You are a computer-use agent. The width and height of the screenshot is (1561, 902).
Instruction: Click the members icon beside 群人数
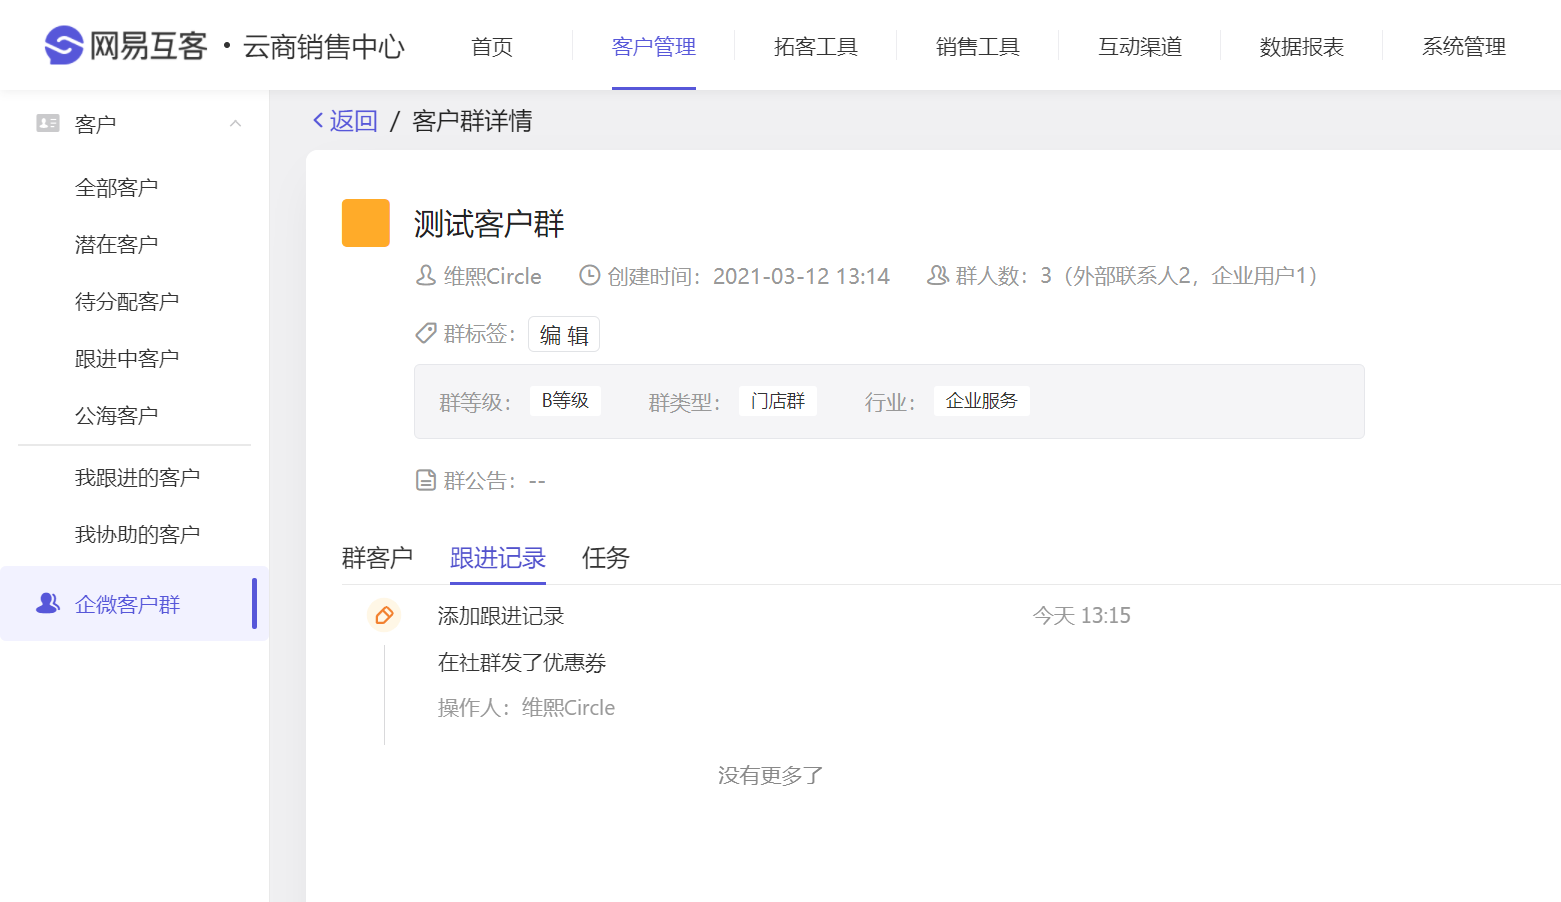938,275
